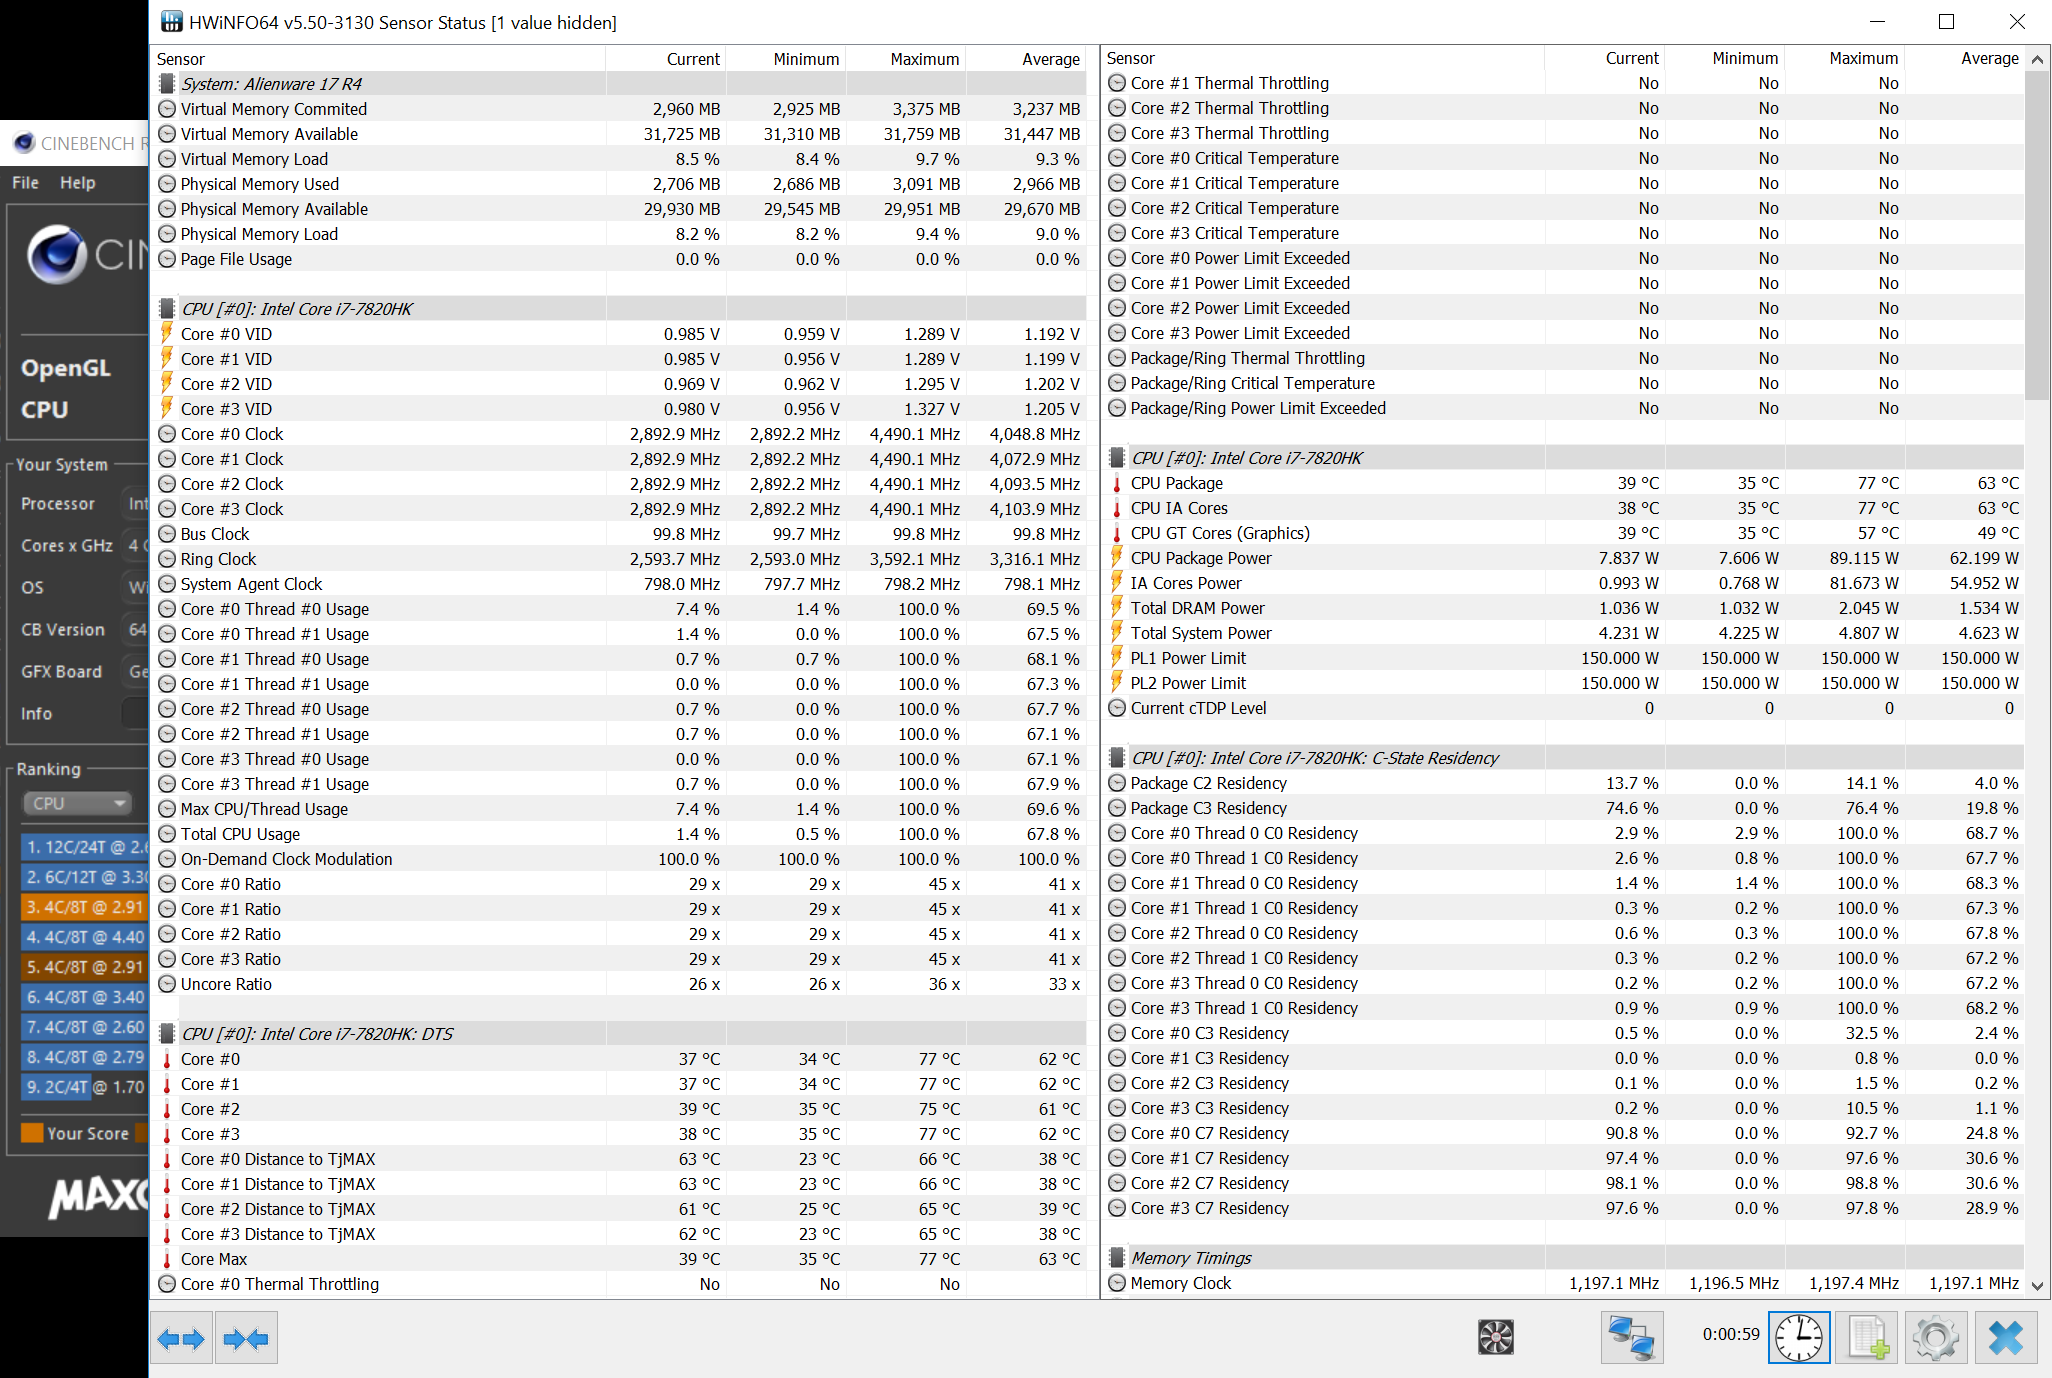The width and height of the screenshot is (2052, 1378).
Task: Click the Your Score legend in Cinebench
Action: point(77,1133)
